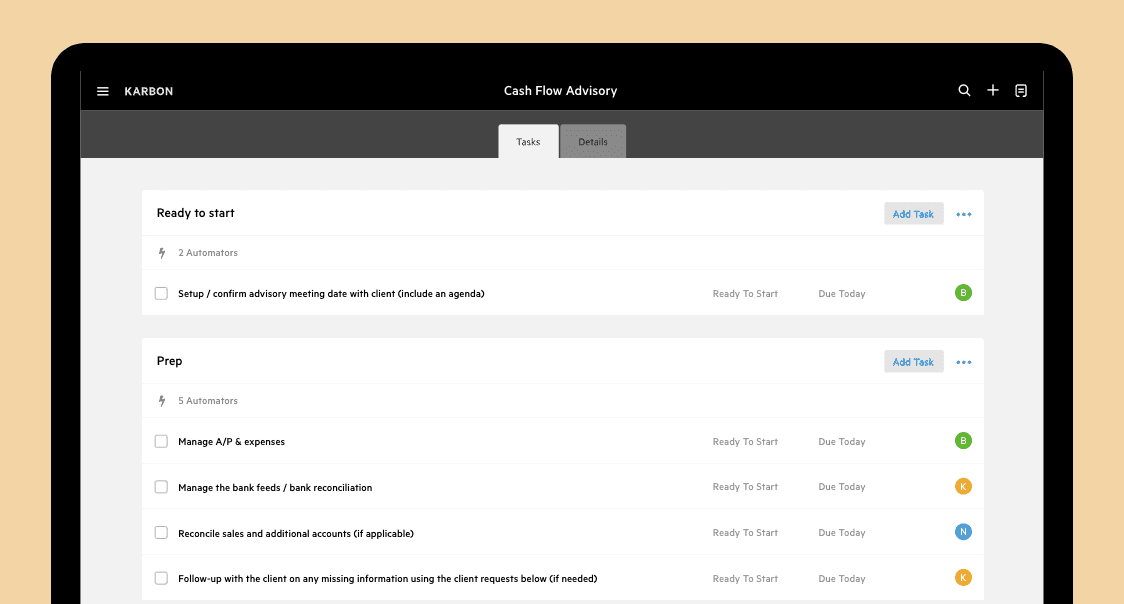The image size is (1124, 604).
Task: Select the Tasks tab
Action: tap(528, 141)
